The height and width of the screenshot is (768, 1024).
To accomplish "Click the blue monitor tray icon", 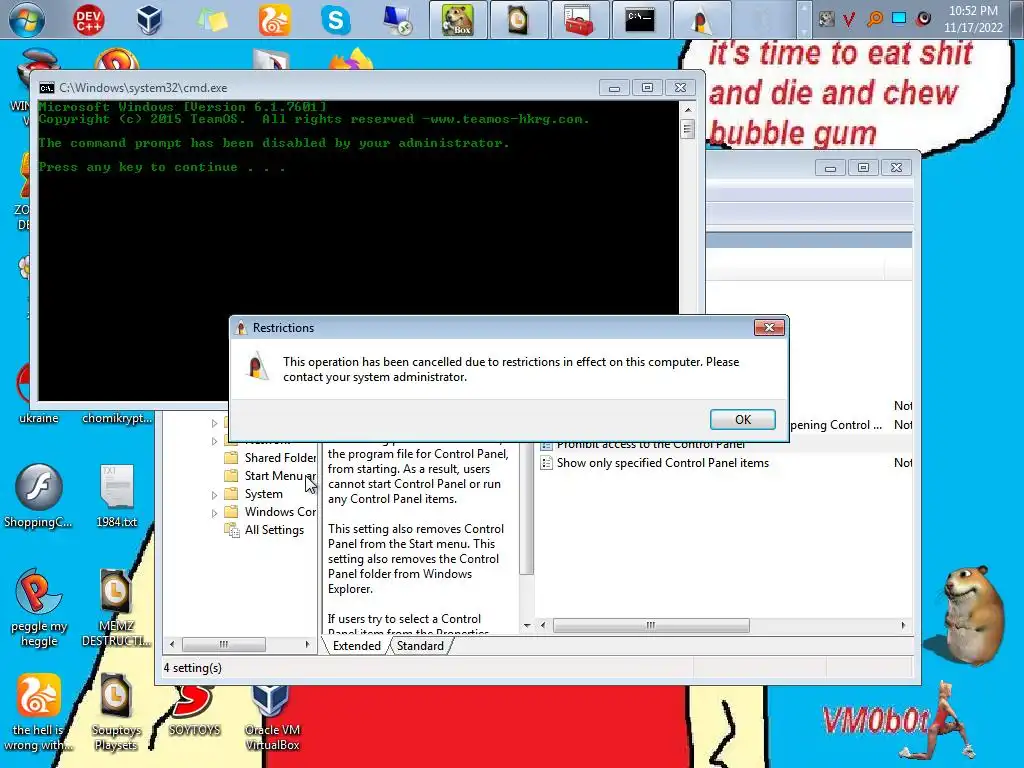I will pyautogui.click(x=899, y=18).
